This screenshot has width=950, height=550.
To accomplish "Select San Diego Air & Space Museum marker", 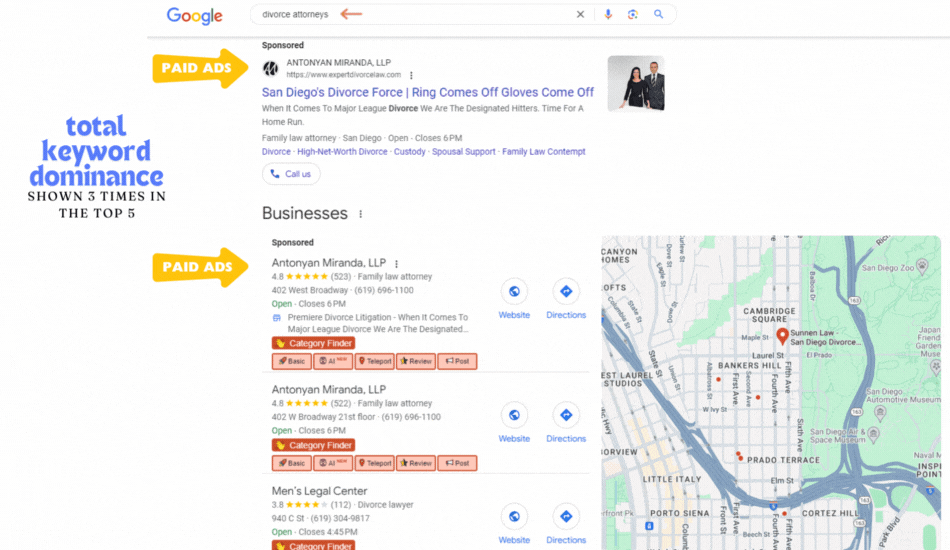I will click(x=873, y=434).
